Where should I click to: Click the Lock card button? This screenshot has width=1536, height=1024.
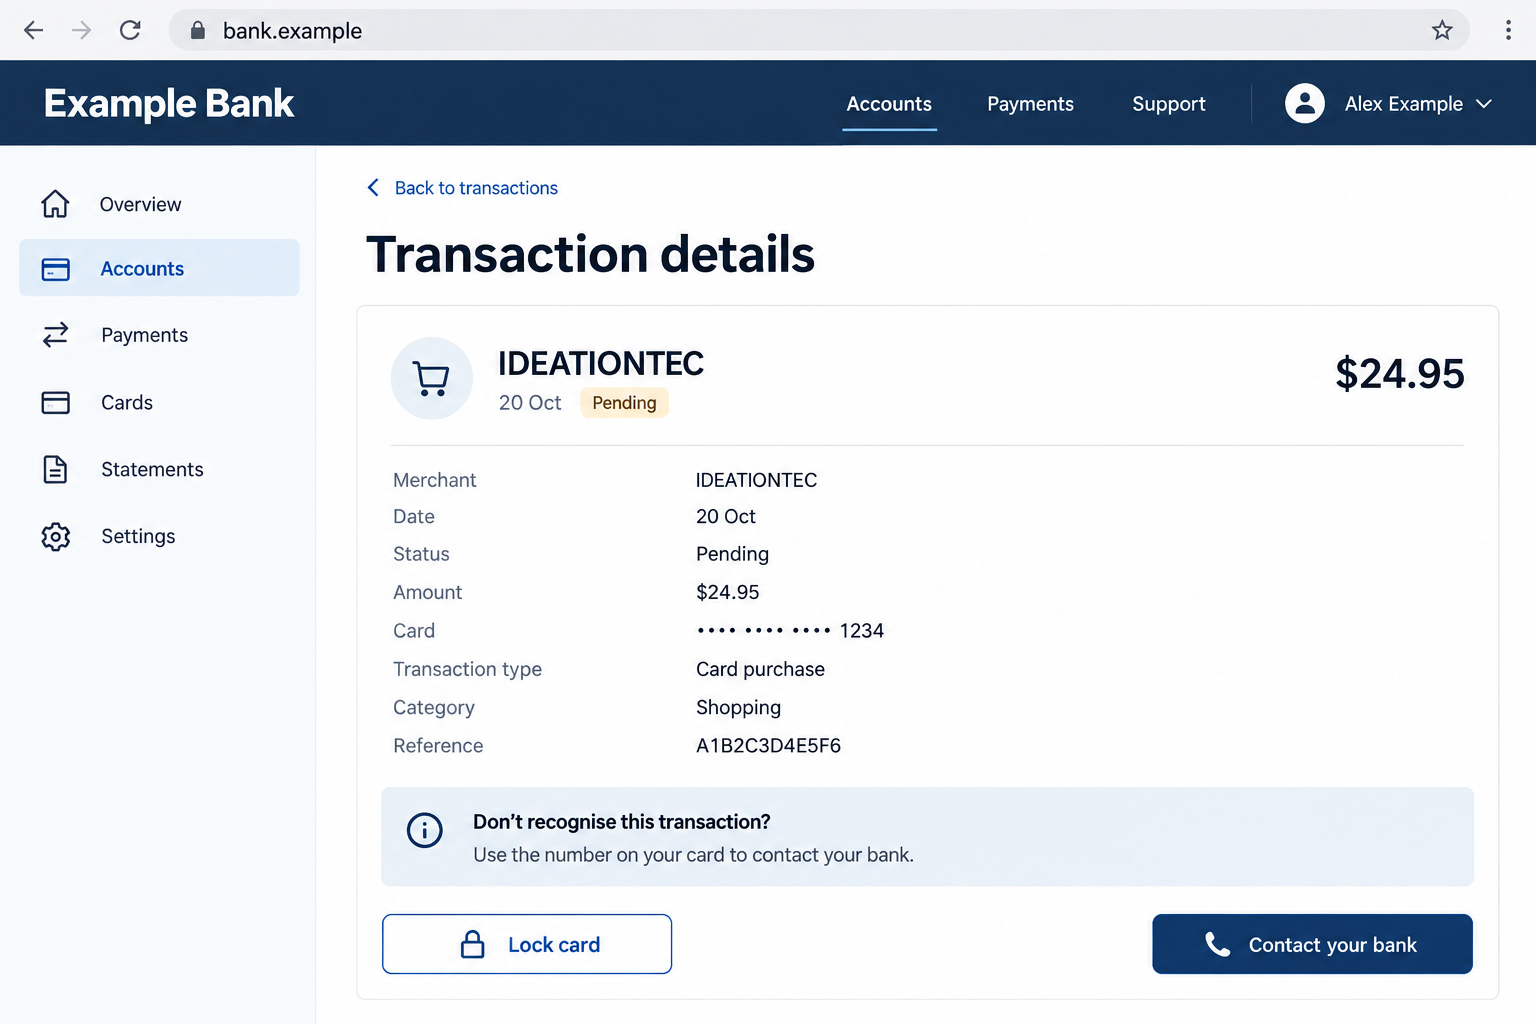pos(527,944)
